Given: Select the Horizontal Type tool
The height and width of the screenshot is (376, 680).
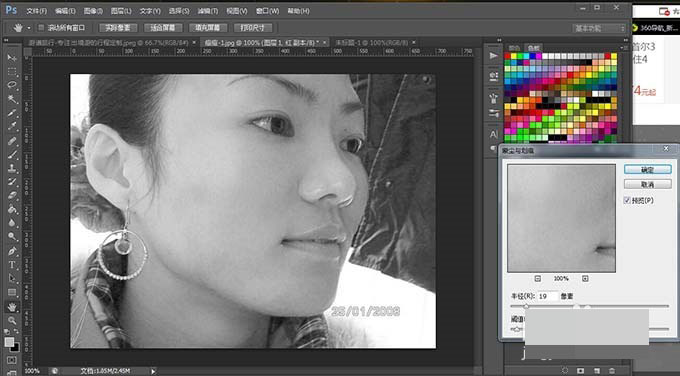Looking at the screenshot, I should pyautogui.click(x=12, y=265).
